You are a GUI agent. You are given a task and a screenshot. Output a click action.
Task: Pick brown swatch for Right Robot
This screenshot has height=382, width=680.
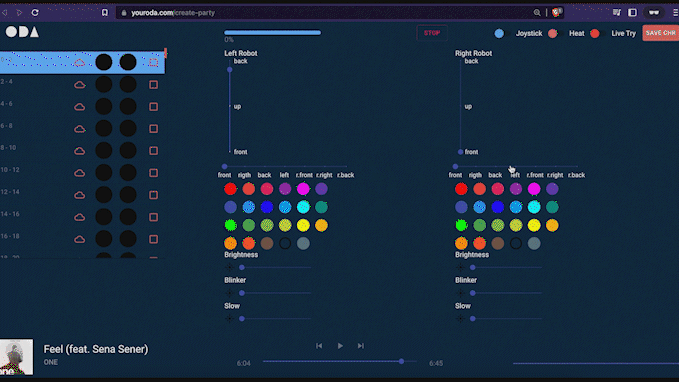pyautogui.click(x=497, y=243)
